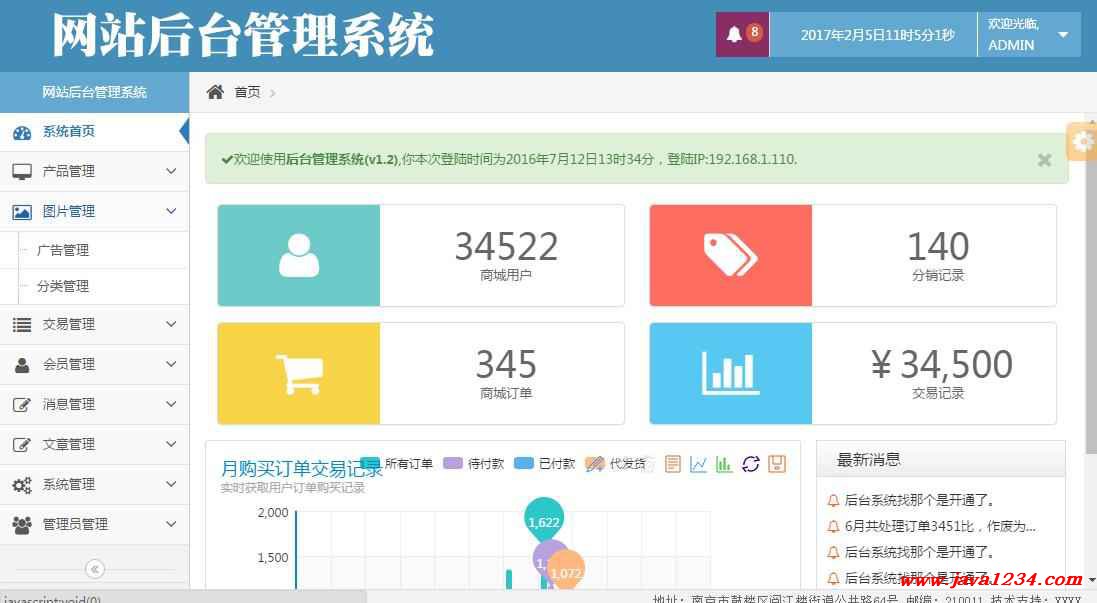Switch chart to line type
The image size is (1097, 603).
(698, 464)
